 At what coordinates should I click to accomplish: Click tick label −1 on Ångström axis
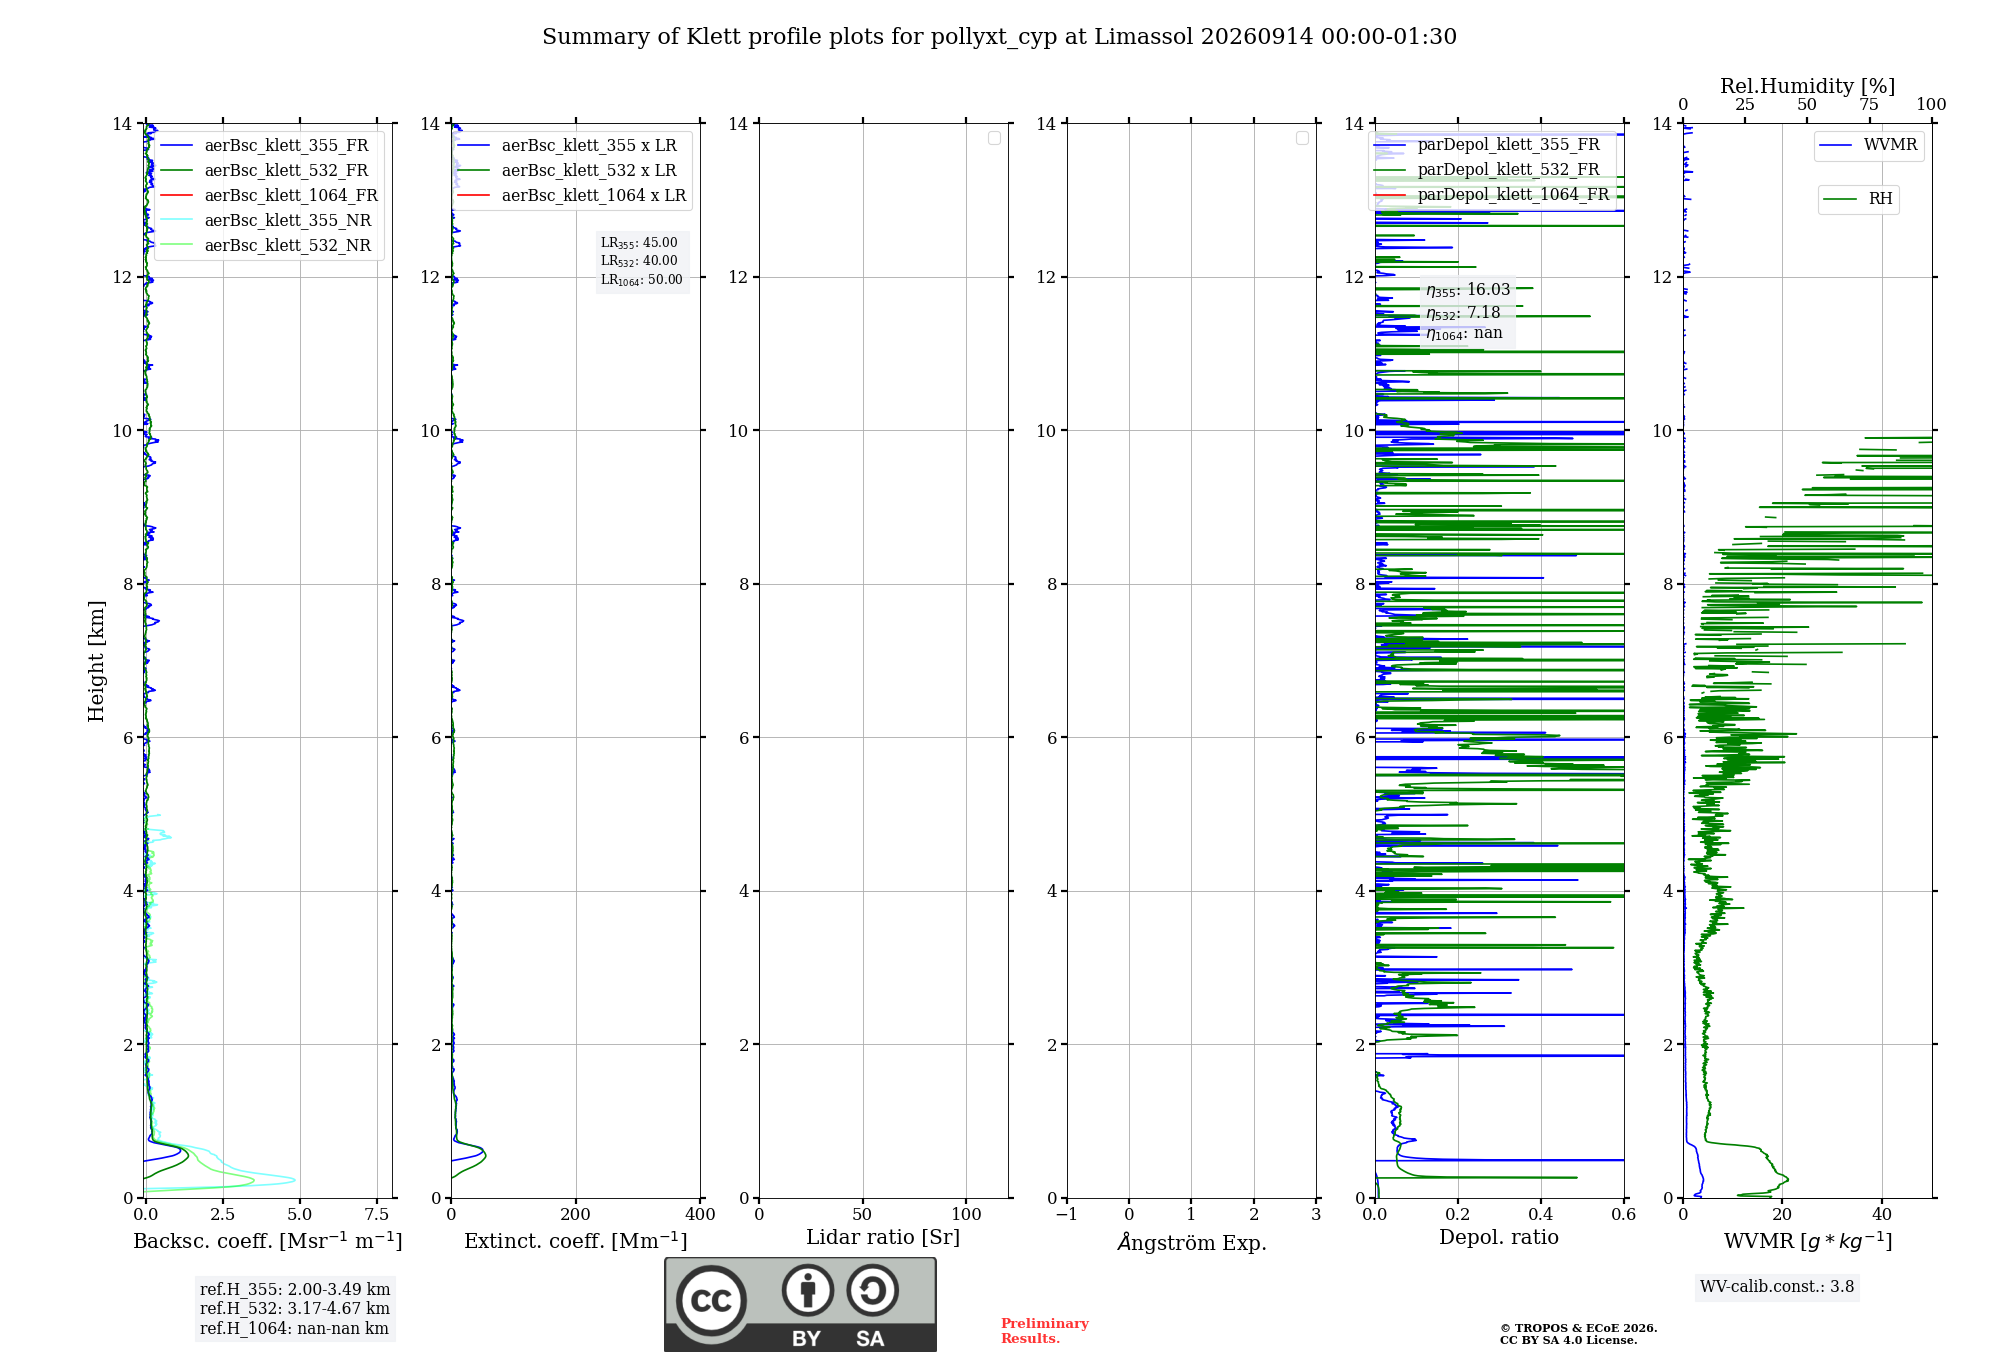(1067, 1215)
